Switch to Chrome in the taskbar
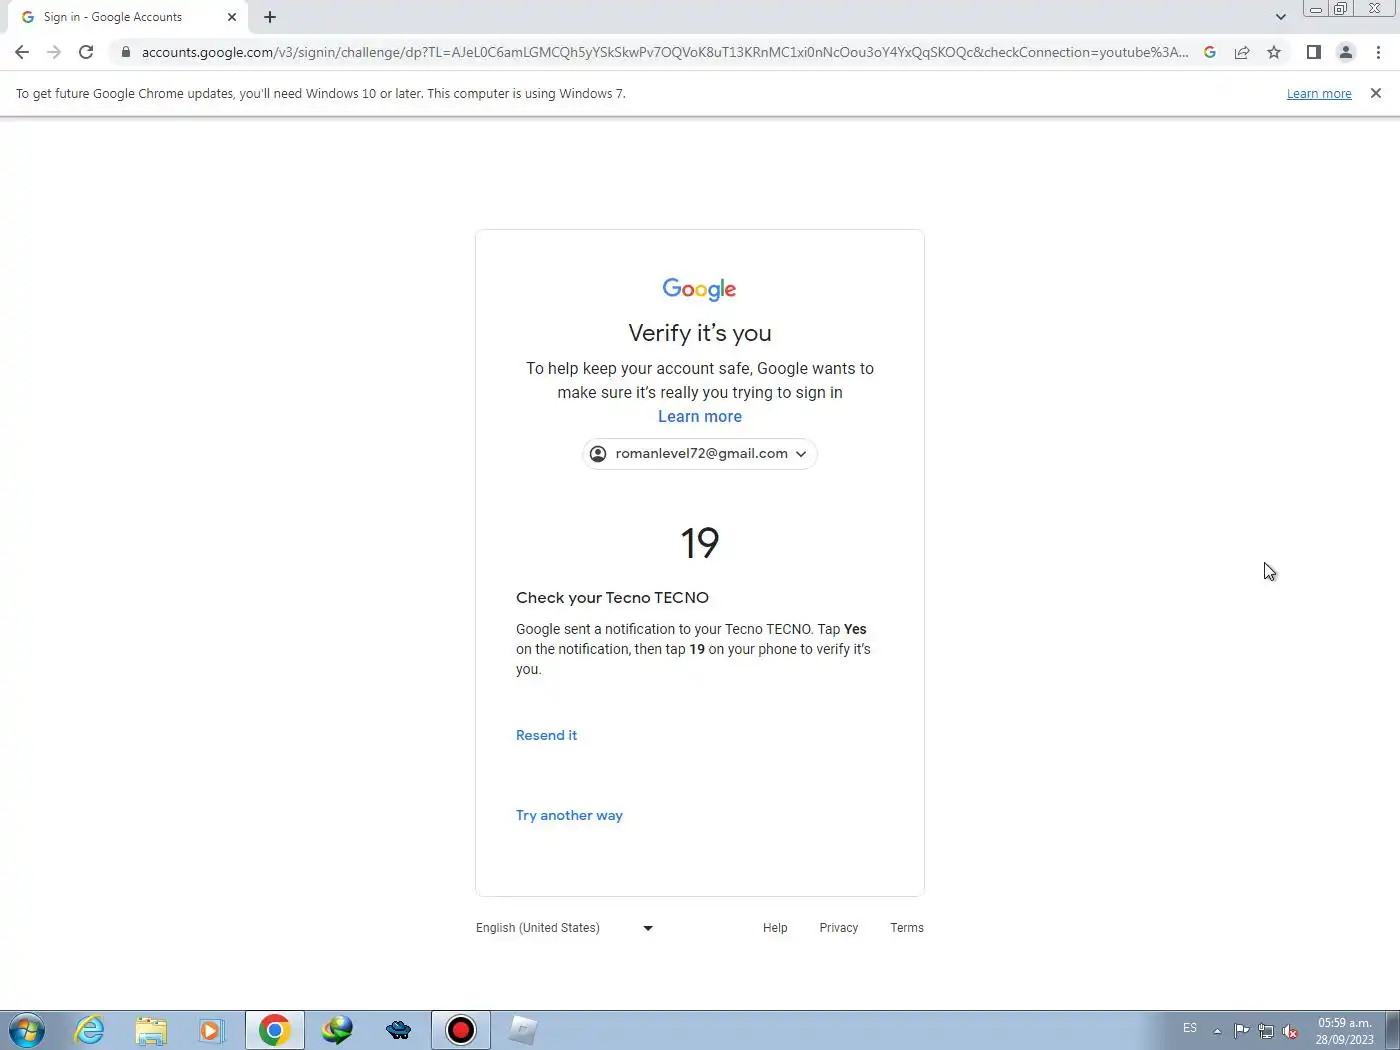 click(x=275, y=1030)
